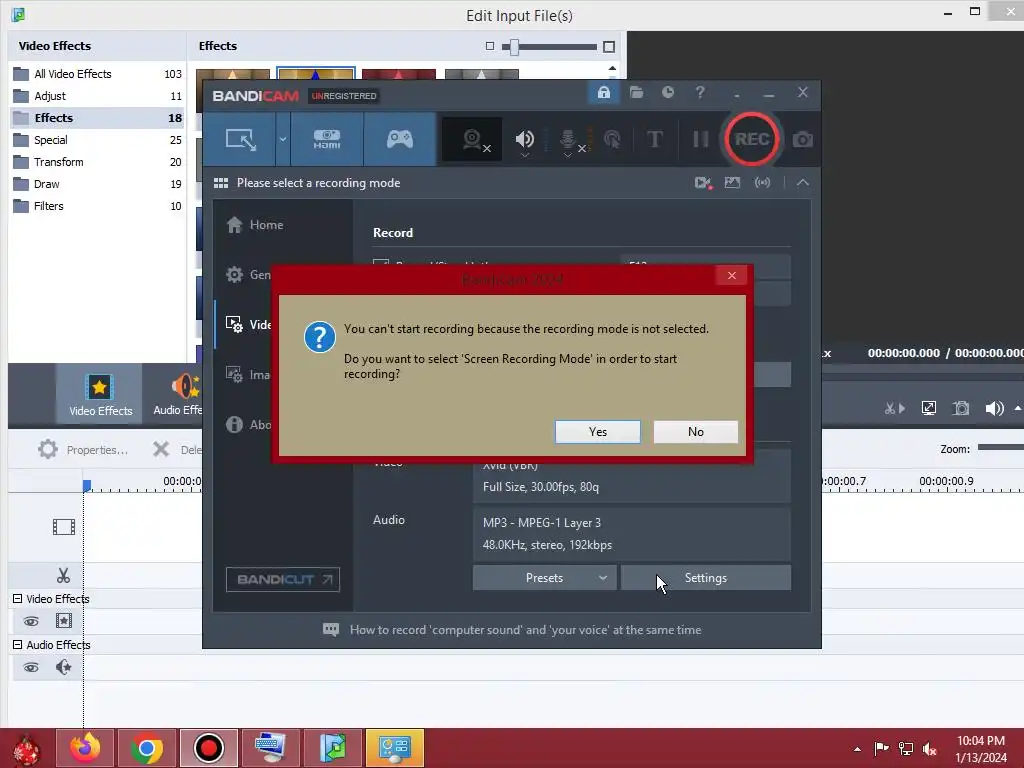Click the Settings button in Bandicam
Viewport: 1024px width, 768px height.
pos(705,578)
